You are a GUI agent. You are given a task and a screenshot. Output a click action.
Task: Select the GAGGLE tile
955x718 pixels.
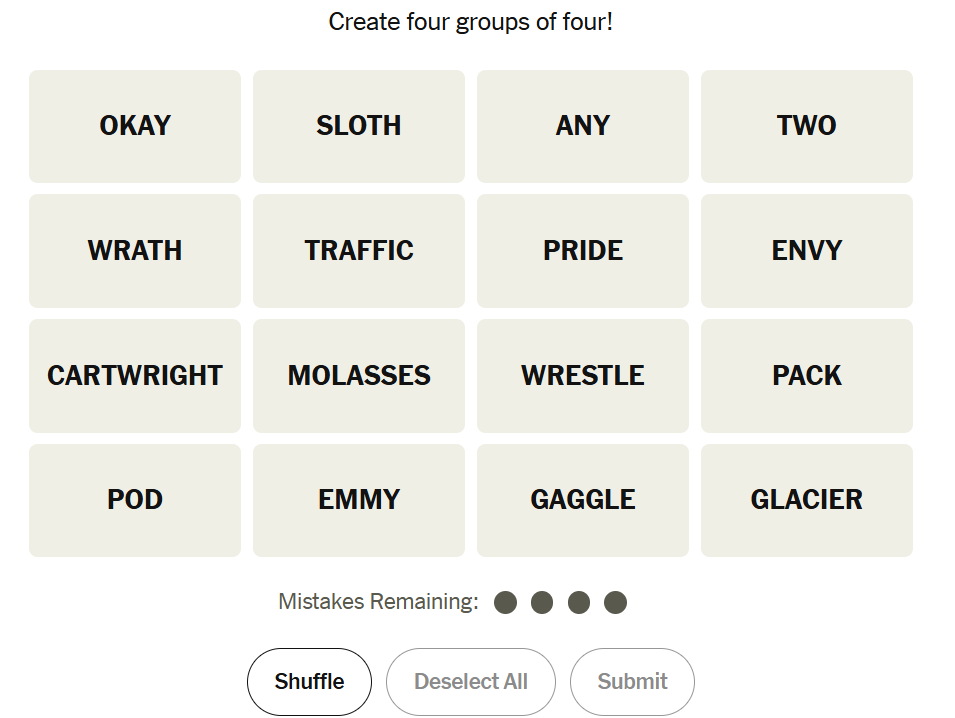click(583, 500)
